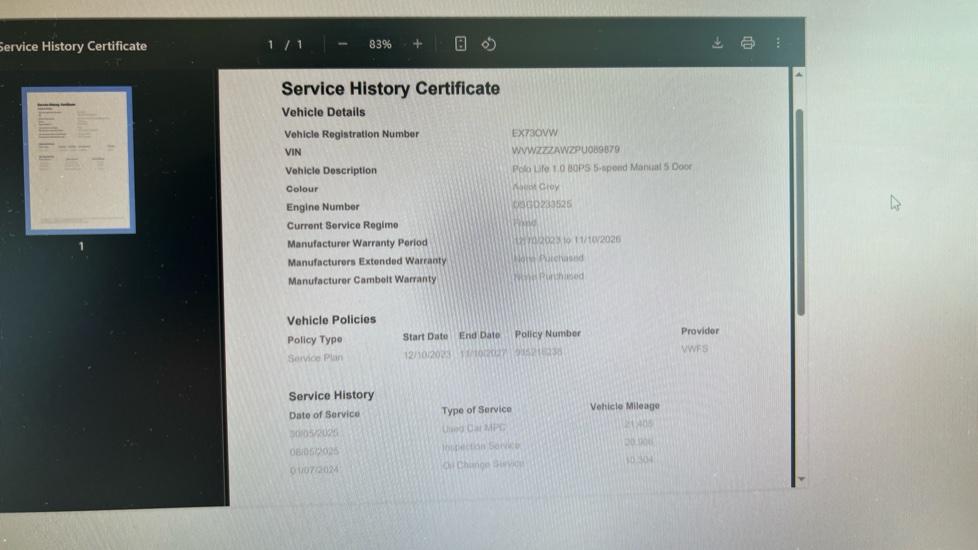Click the Provider column header
This screenshot has width=978, height=550.
(x=700, y=331)
